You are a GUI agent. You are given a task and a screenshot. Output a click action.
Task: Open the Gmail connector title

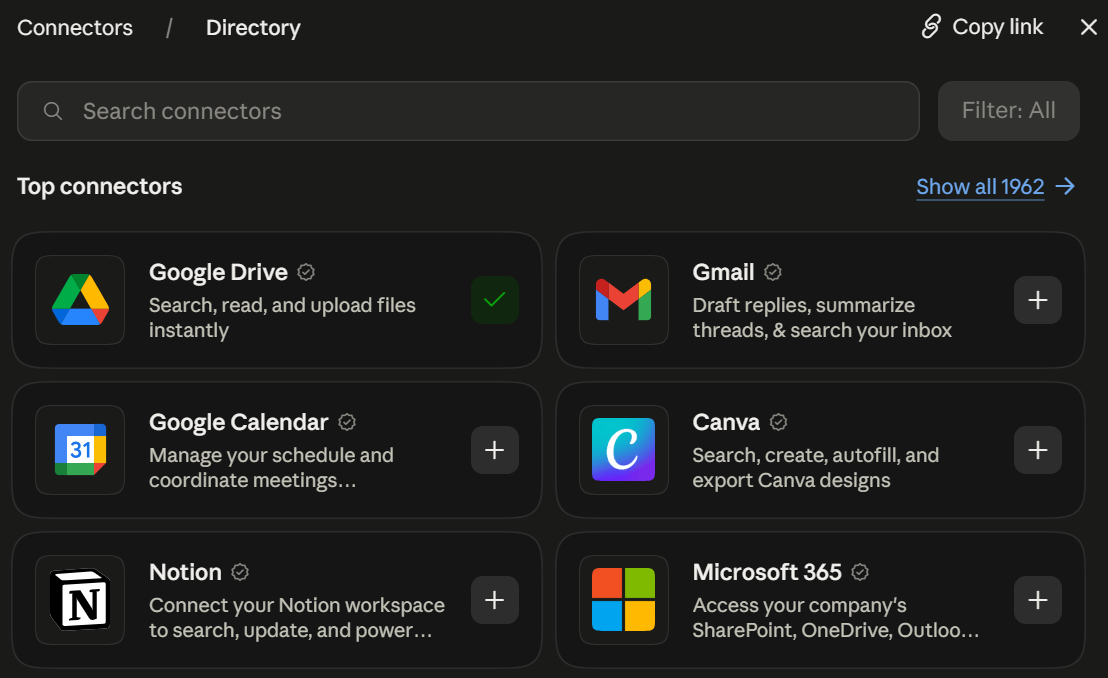(724, 272)
